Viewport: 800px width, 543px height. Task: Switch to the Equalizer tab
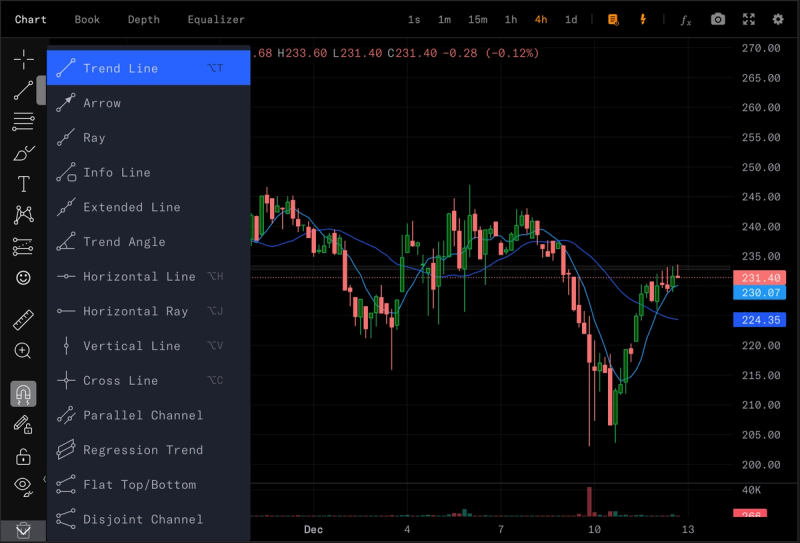pos(216,19)
